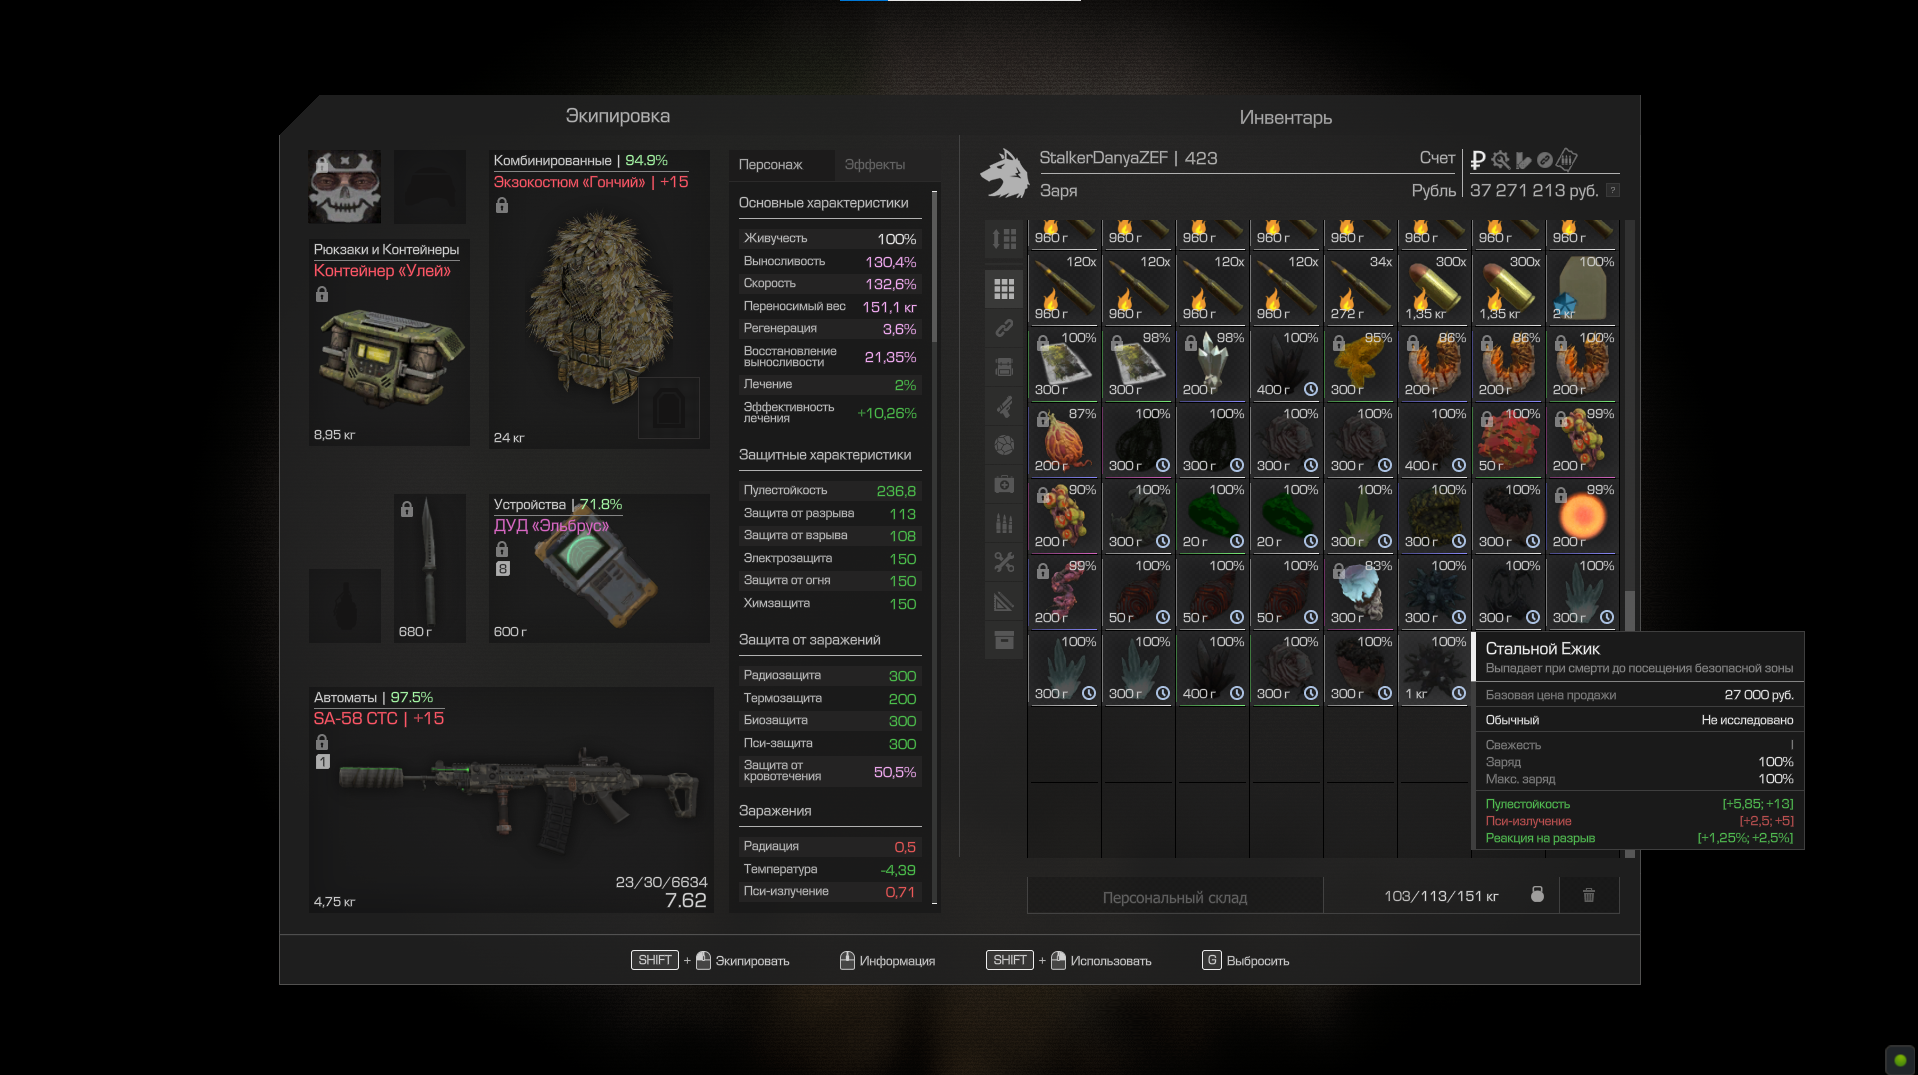The image size is (1918, 1075).
Task: Select the storage box filter icon
Action: (x=1004, y=640)
